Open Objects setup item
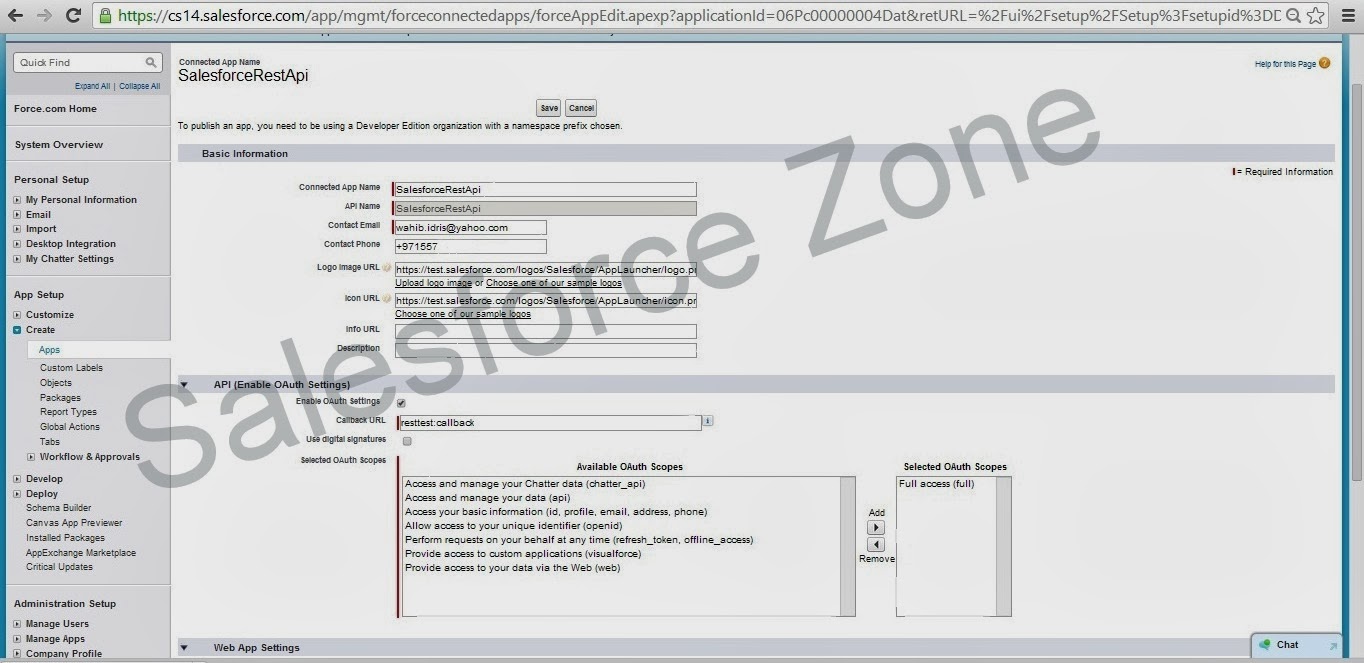 [x=56, y=383]
